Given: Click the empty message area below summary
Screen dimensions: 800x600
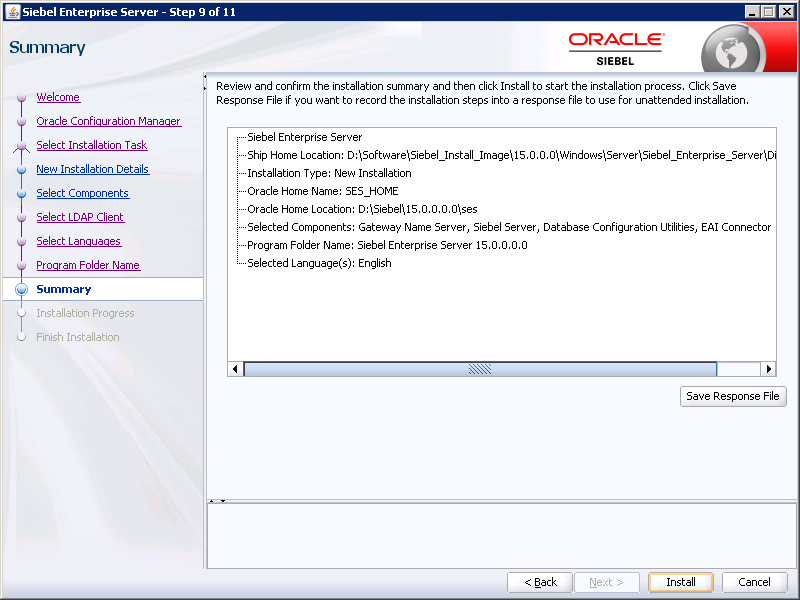Looking at the screenshot, I should click(502, 536).
